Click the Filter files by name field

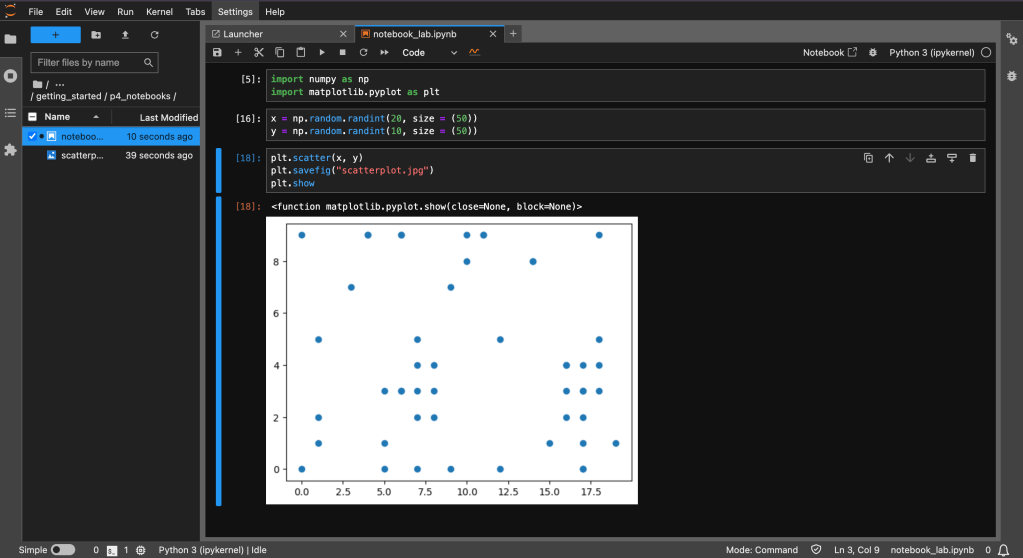[87, 62]
